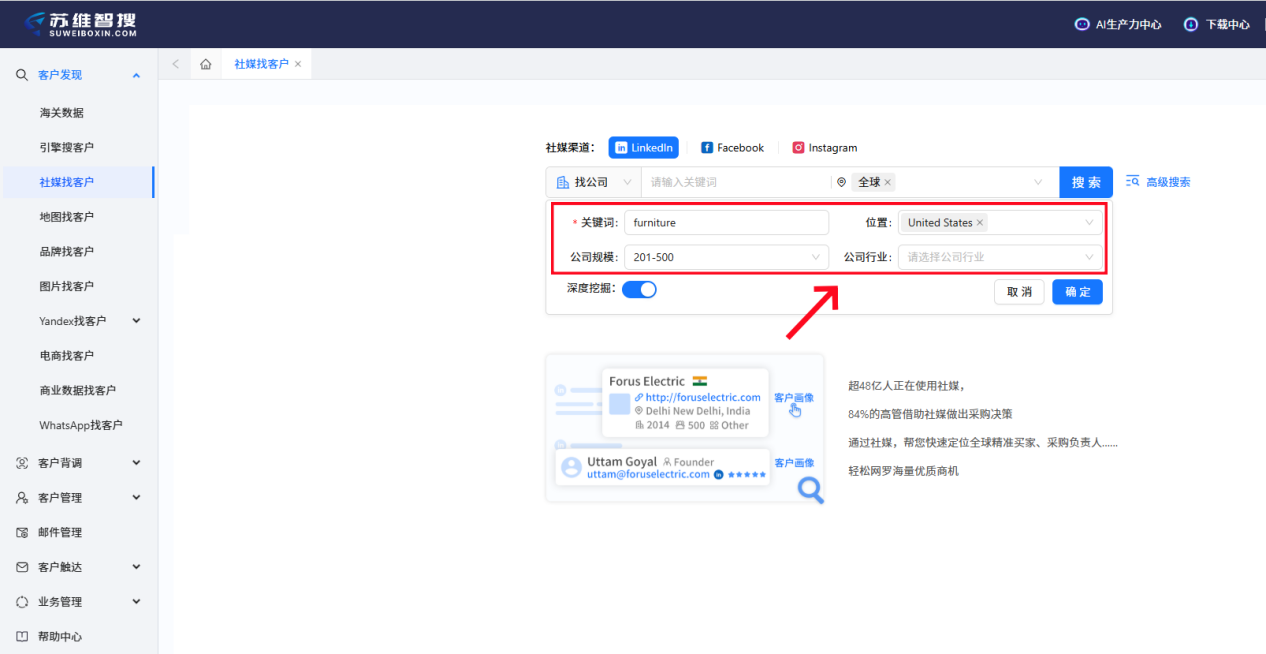Open 高级搜索 advanced search
The height and width of the screenshot is (654, 1266).
1158,182
